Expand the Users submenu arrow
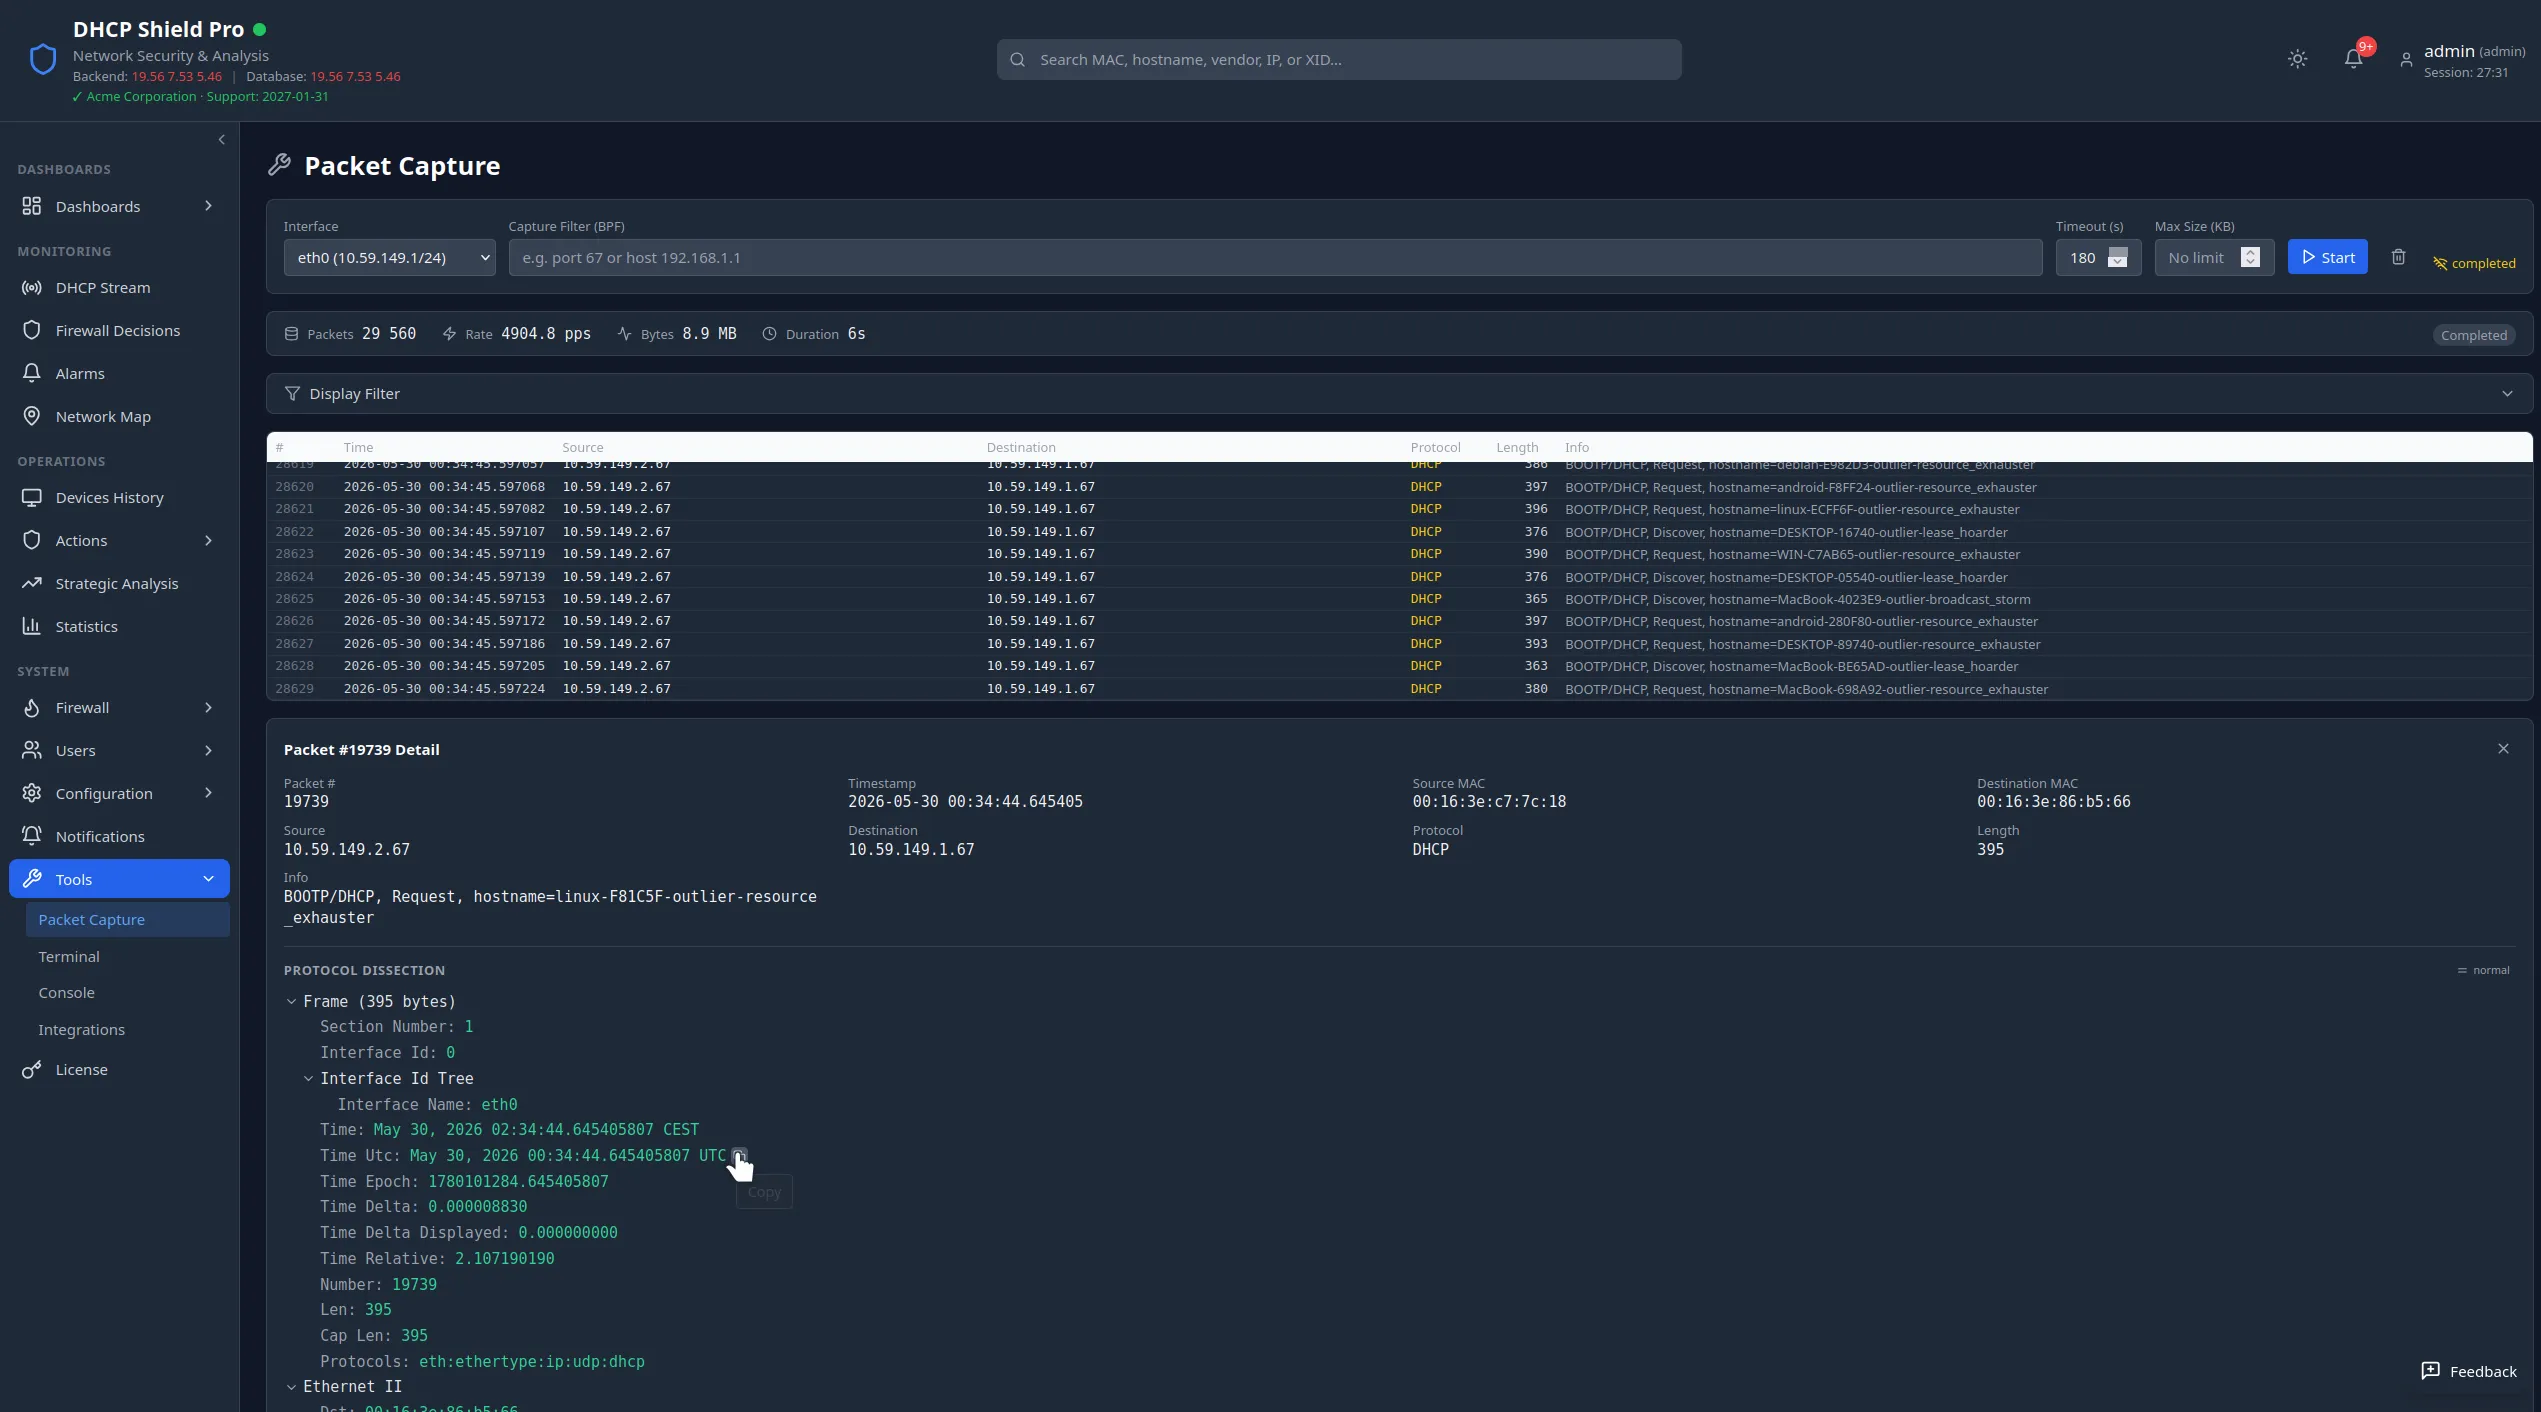 tap(208, 750)
